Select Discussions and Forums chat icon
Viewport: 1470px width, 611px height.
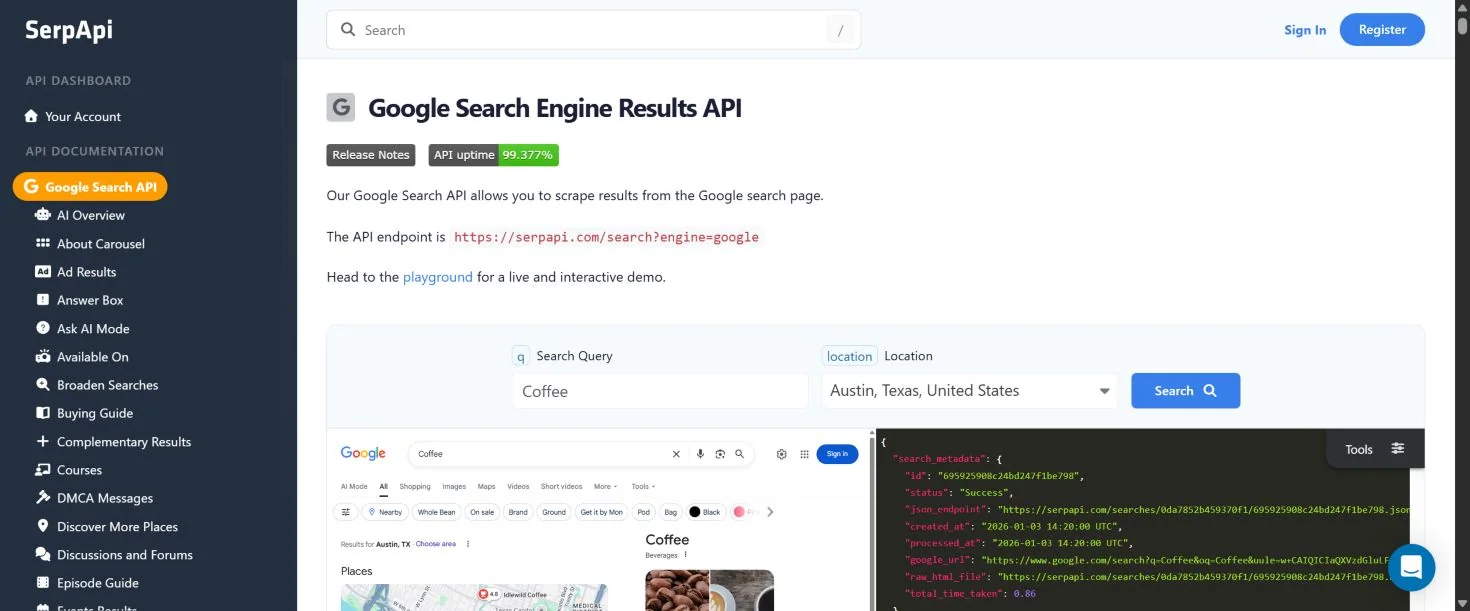click(43, 554)
